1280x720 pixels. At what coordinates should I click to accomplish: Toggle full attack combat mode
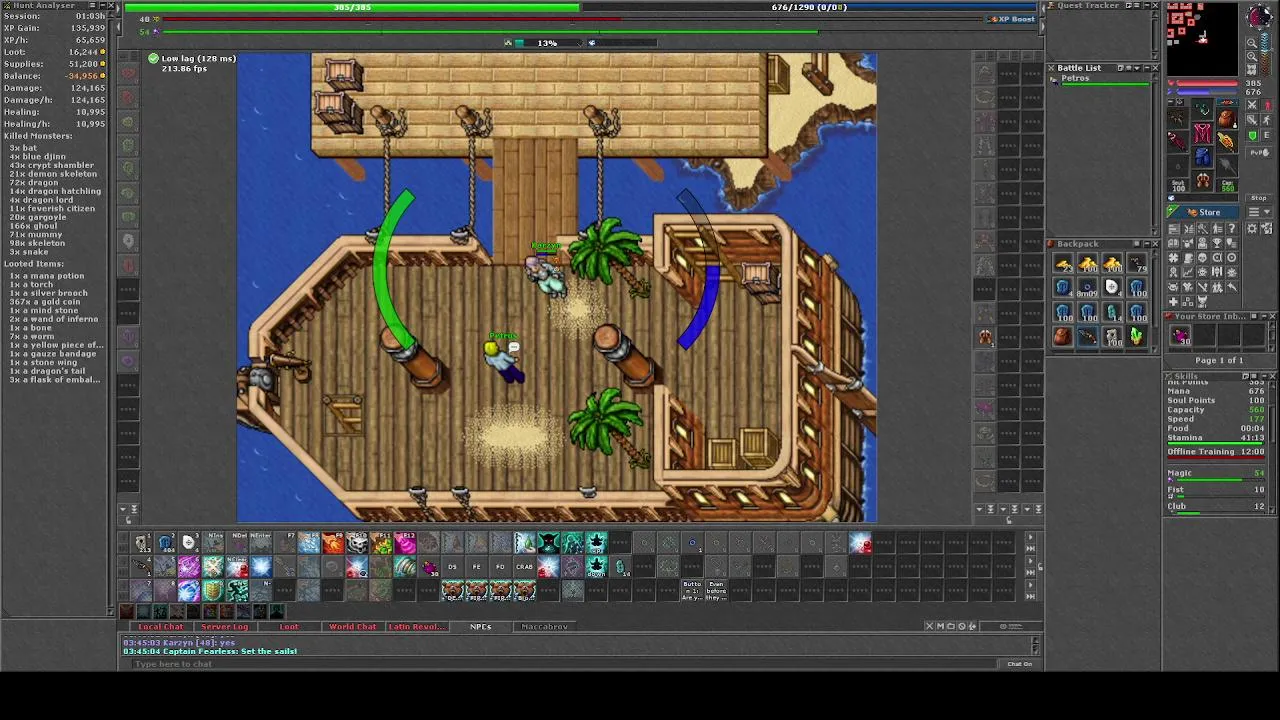click(x=1252, y=105)
